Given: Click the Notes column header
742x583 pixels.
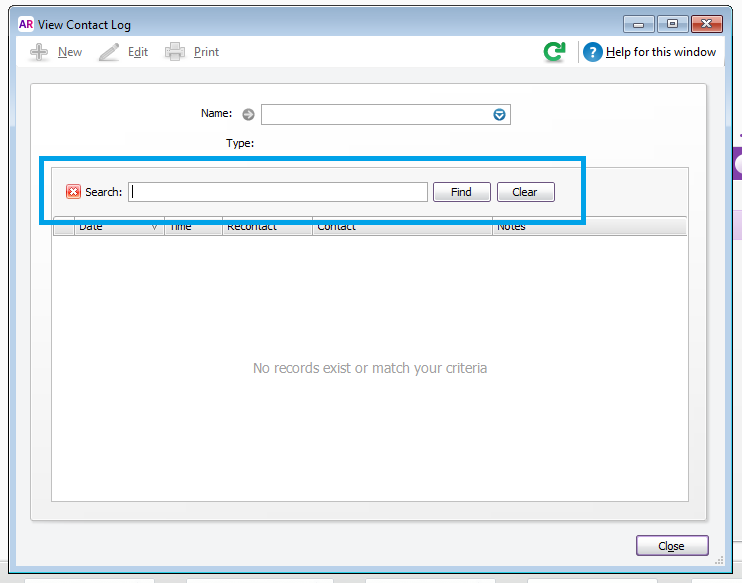Looking at the screenshot, I should pos(588,228).
